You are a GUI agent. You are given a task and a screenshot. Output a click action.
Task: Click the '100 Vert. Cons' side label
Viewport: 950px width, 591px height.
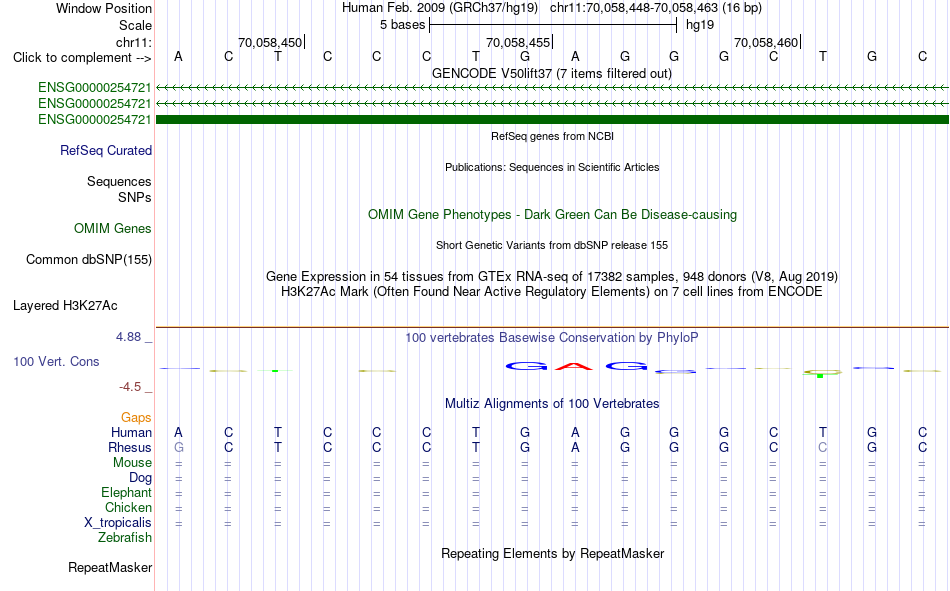56,361
